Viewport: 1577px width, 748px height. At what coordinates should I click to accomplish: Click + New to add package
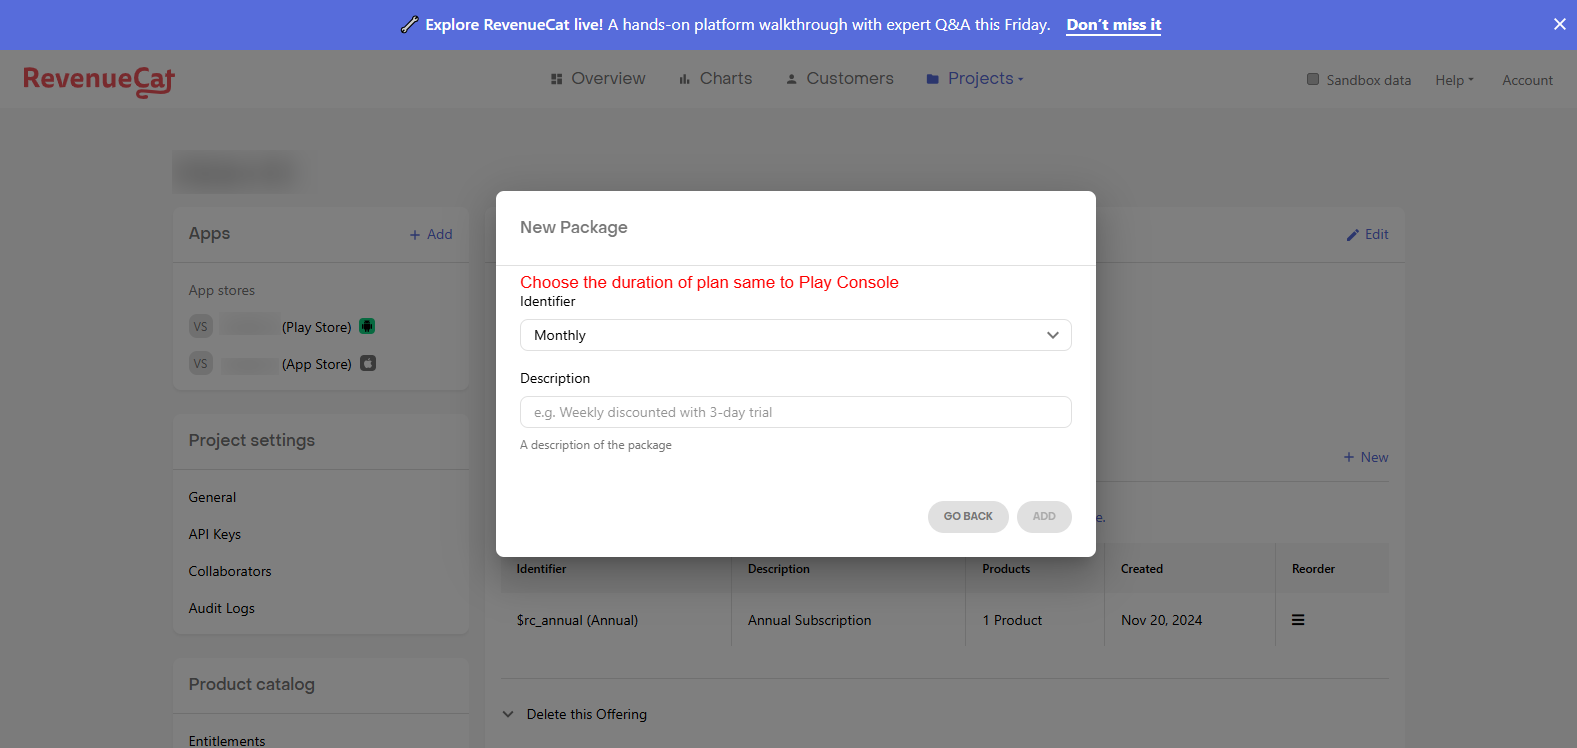click(1366, 457)
